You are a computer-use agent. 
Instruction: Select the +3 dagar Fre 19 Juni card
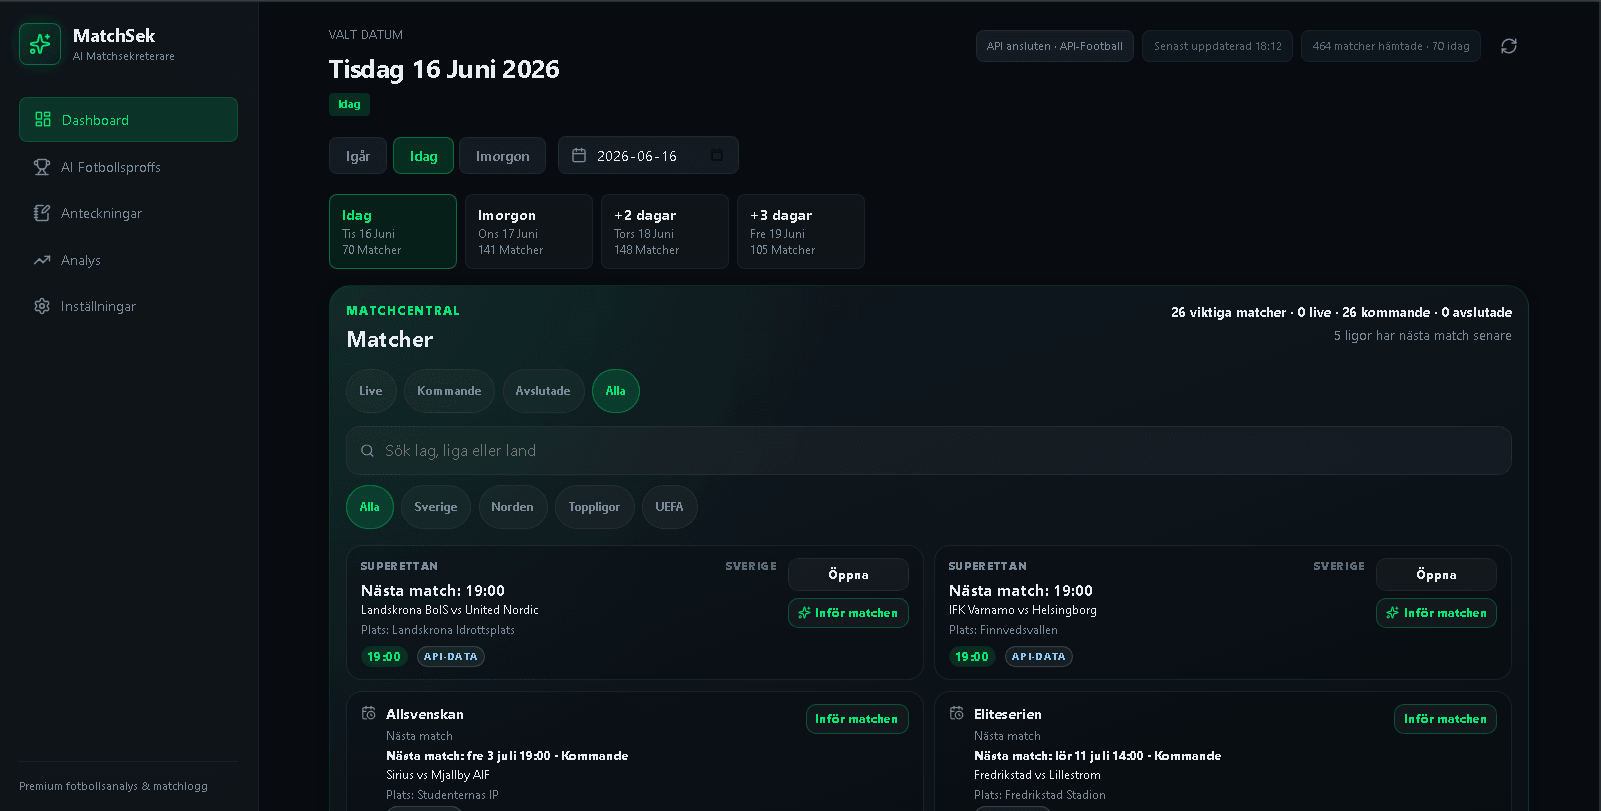pos(801,231)
